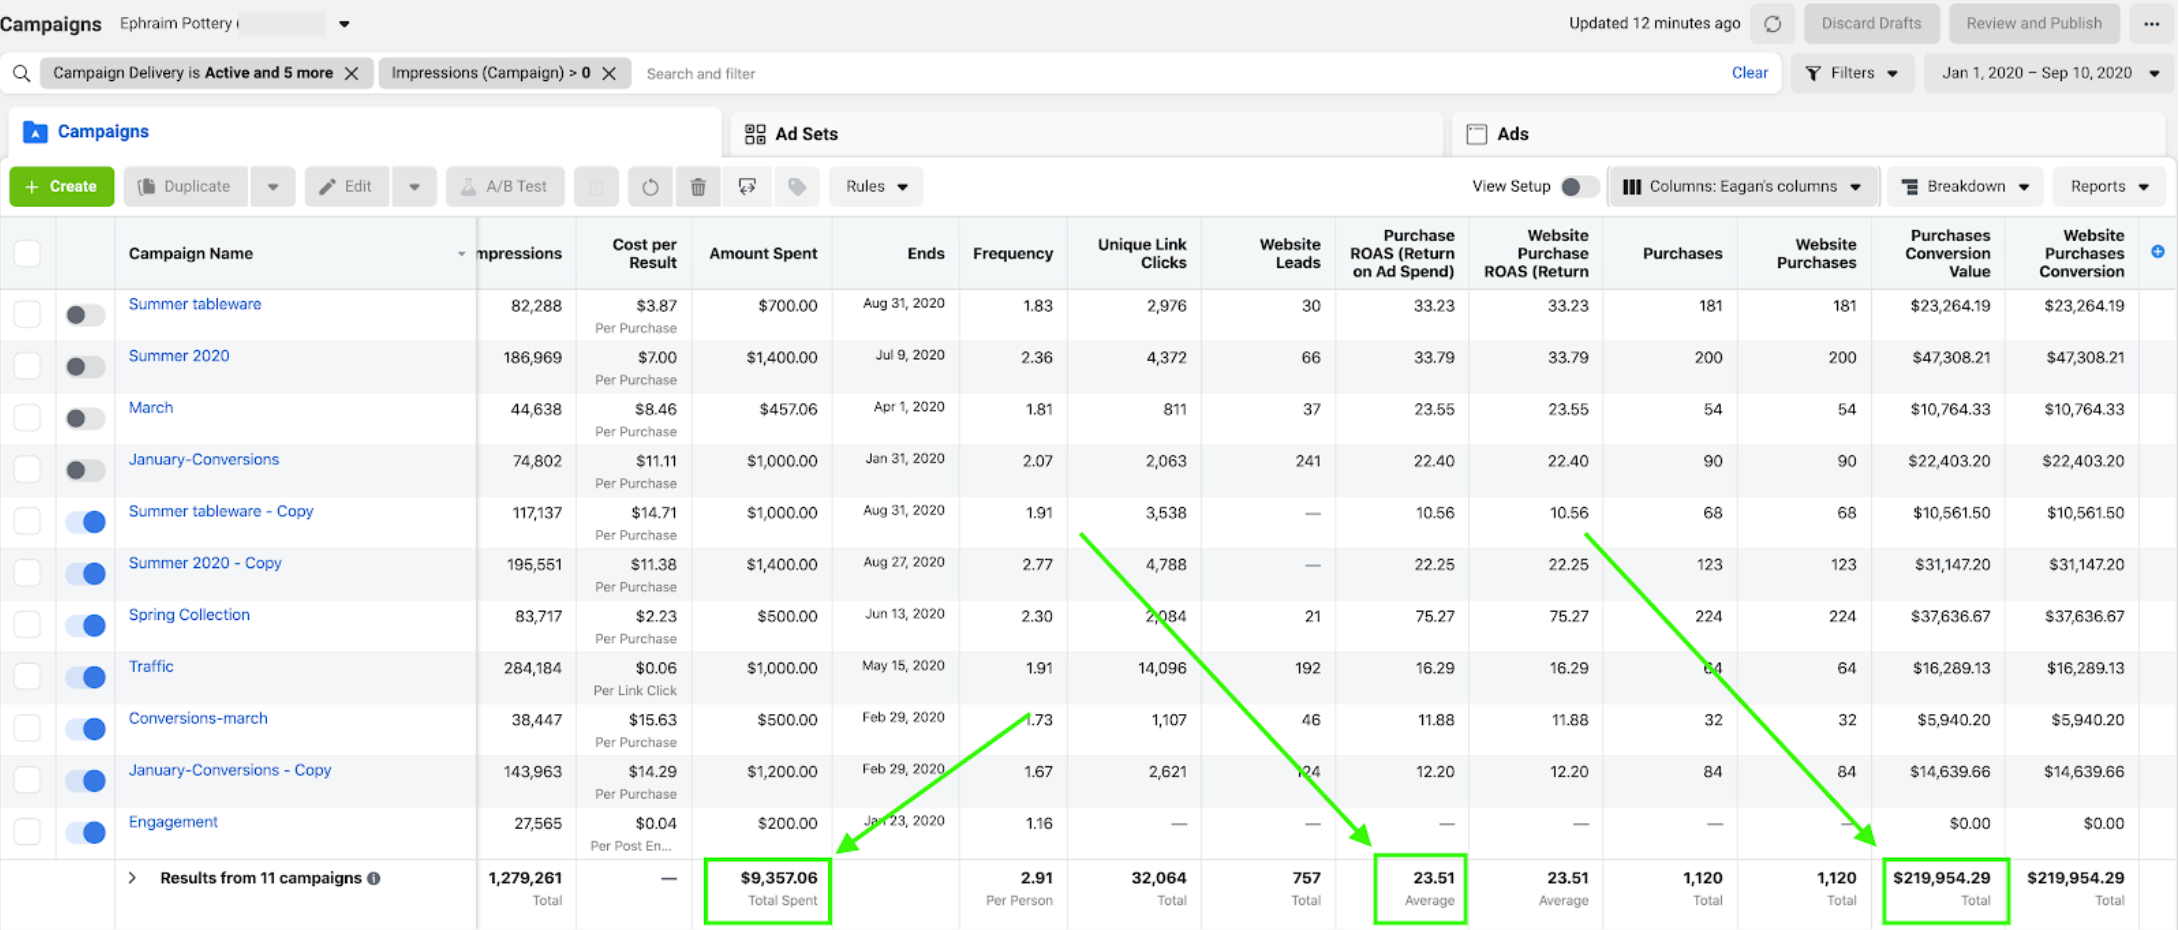Add a column with the blue plus icon
The height and width of the screenshot is (930, 2180).
(2157, 252)
